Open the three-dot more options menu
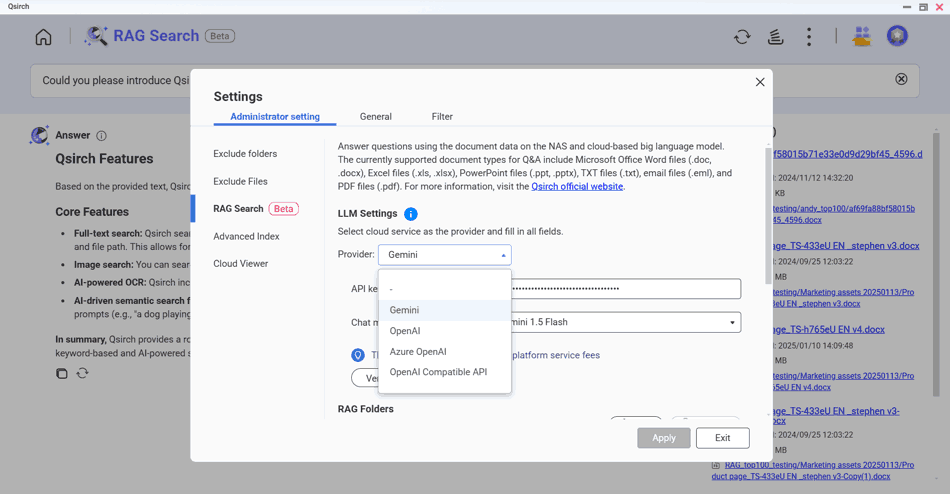 (809, 37)
